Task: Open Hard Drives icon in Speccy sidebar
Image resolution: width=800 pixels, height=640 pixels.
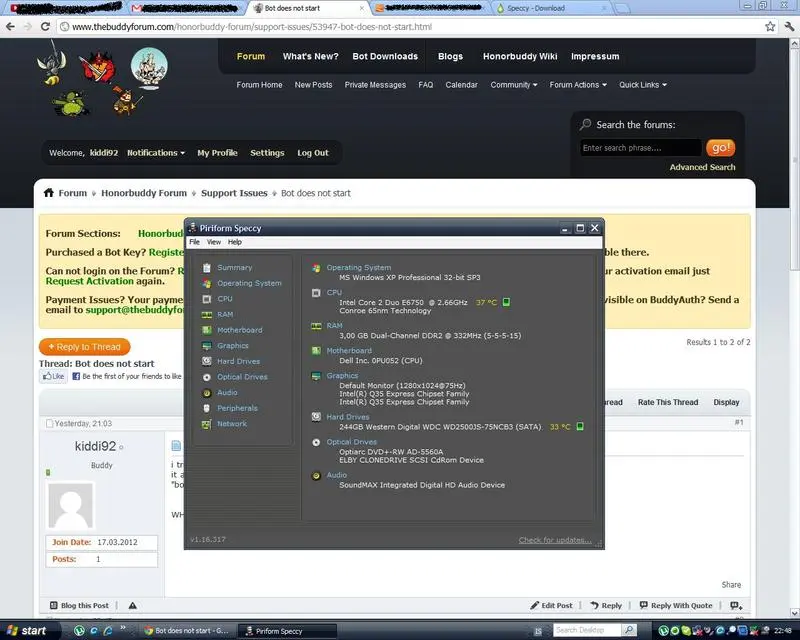Action: click(207, 361)
